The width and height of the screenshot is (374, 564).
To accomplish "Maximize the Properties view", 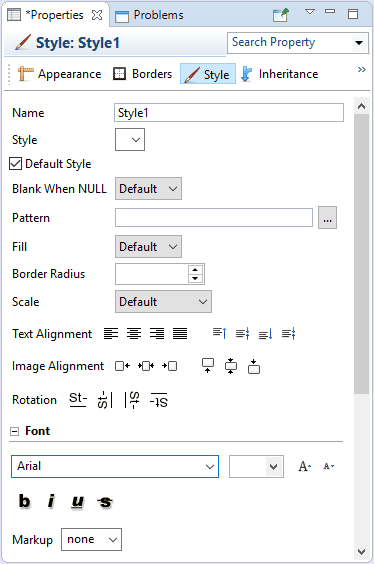I will pos(353,14).
